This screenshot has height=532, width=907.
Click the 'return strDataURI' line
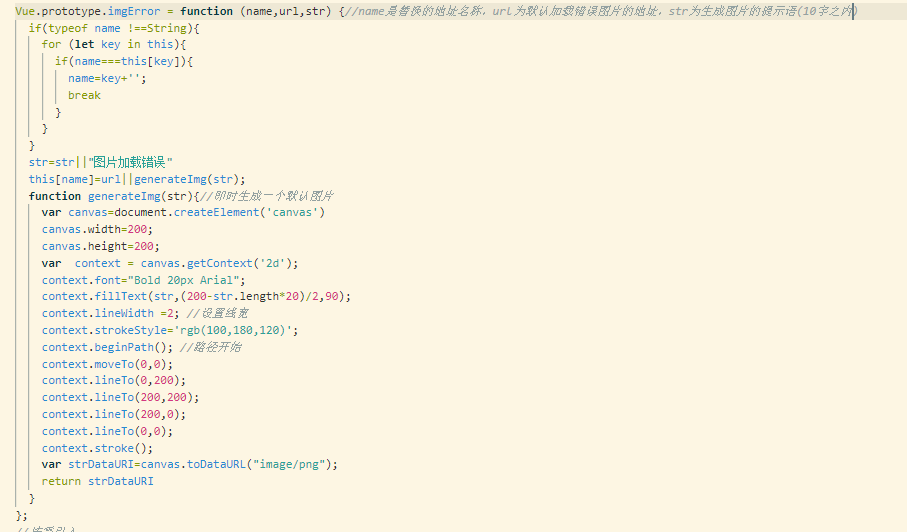97,481
